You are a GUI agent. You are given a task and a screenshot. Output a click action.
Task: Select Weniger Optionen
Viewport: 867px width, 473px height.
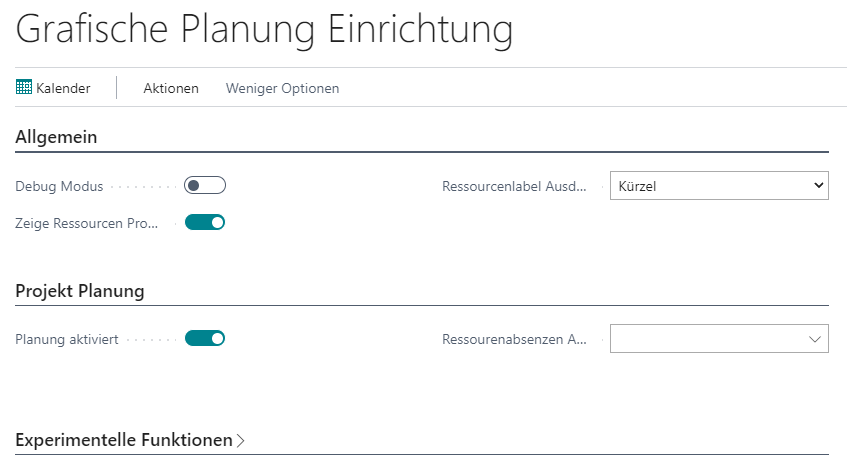pyautogui.click(x=282, y=89)
